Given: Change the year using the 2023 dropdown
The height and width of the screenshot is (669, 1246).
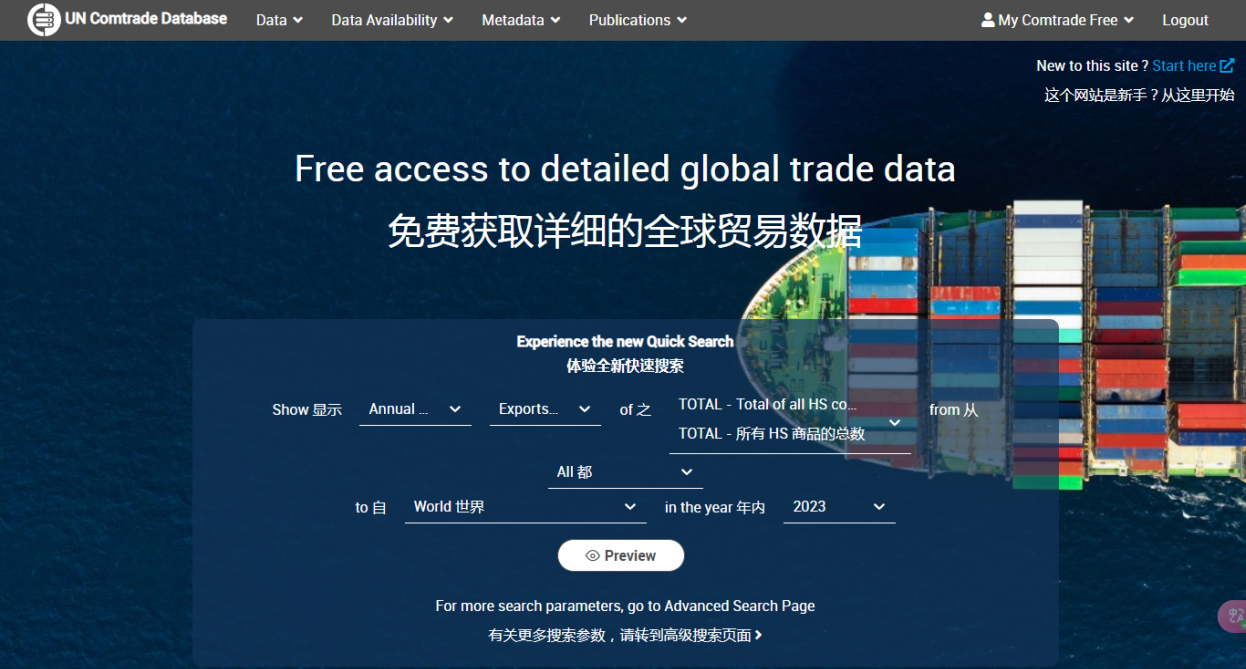Looking at the screenshot, I should (x=838, y=506).
